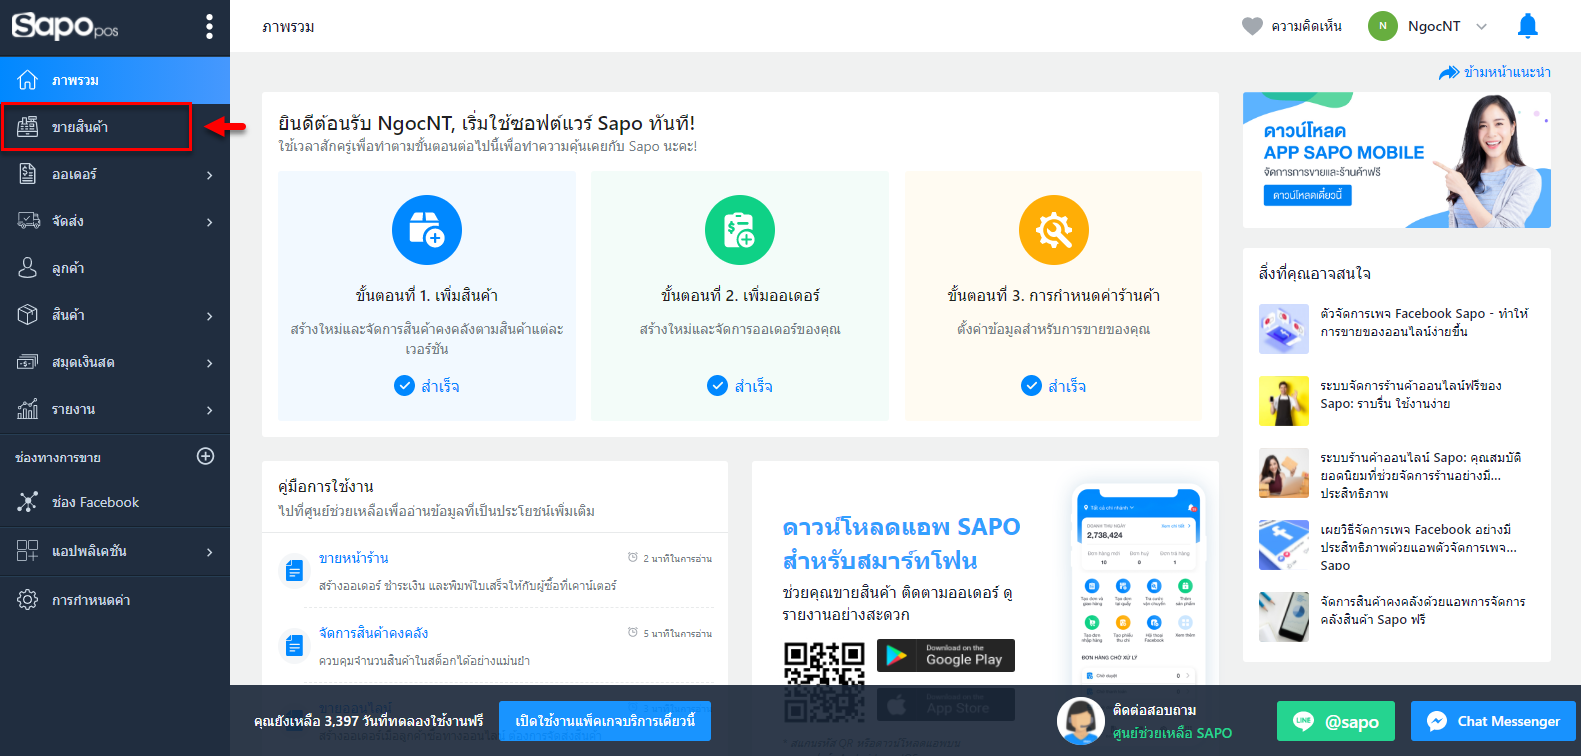
Task: Click the SAPO app QR code
Action: (x=824, y=681)
